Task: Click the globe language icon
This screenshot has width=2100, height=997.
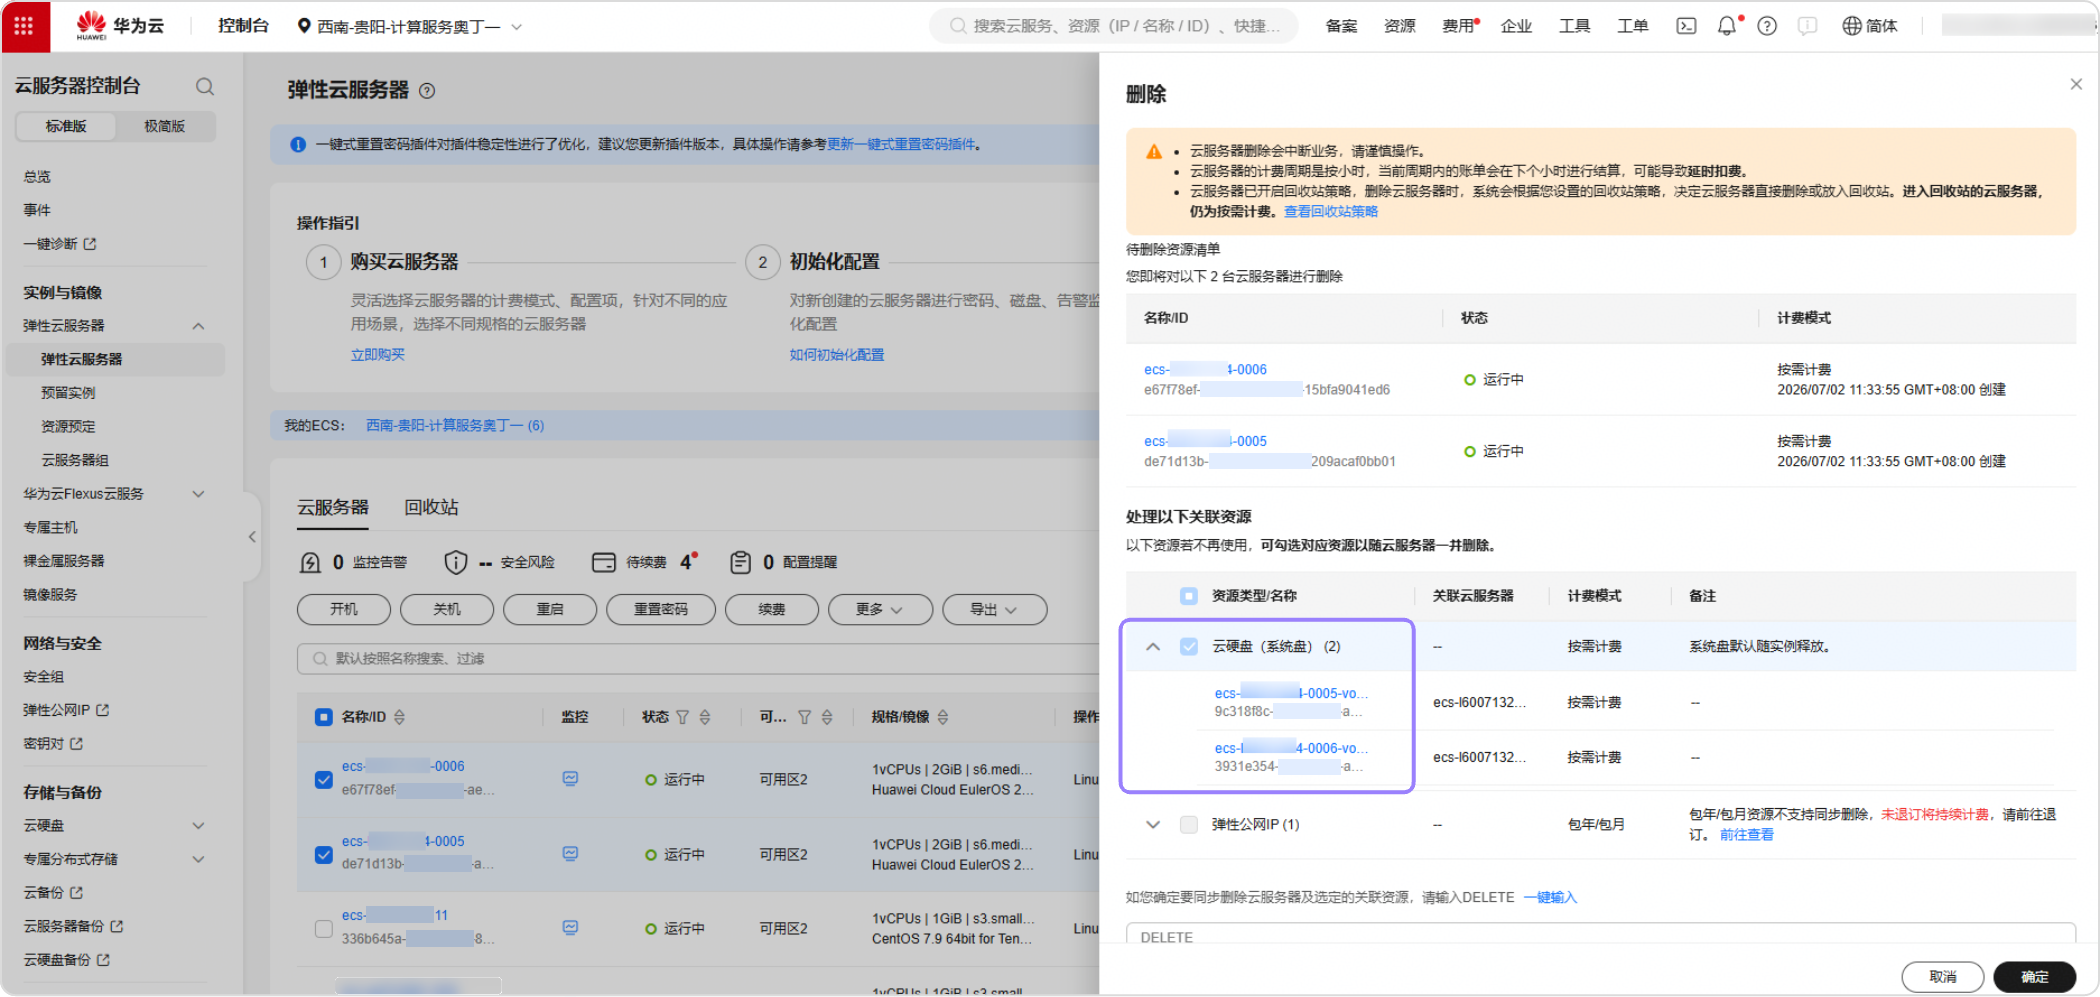Action: point(1852,26)
